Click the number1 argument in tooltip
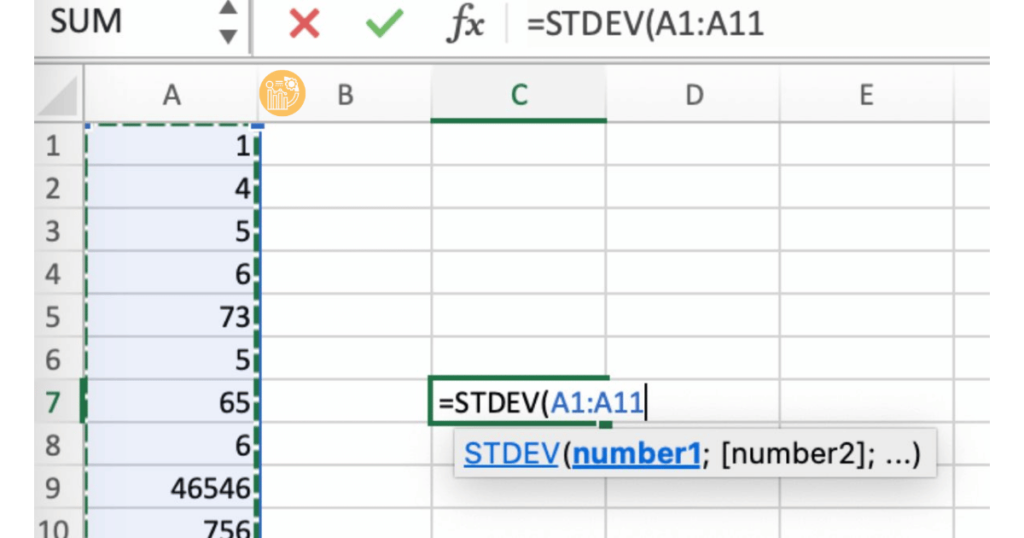 click(636, 455)
